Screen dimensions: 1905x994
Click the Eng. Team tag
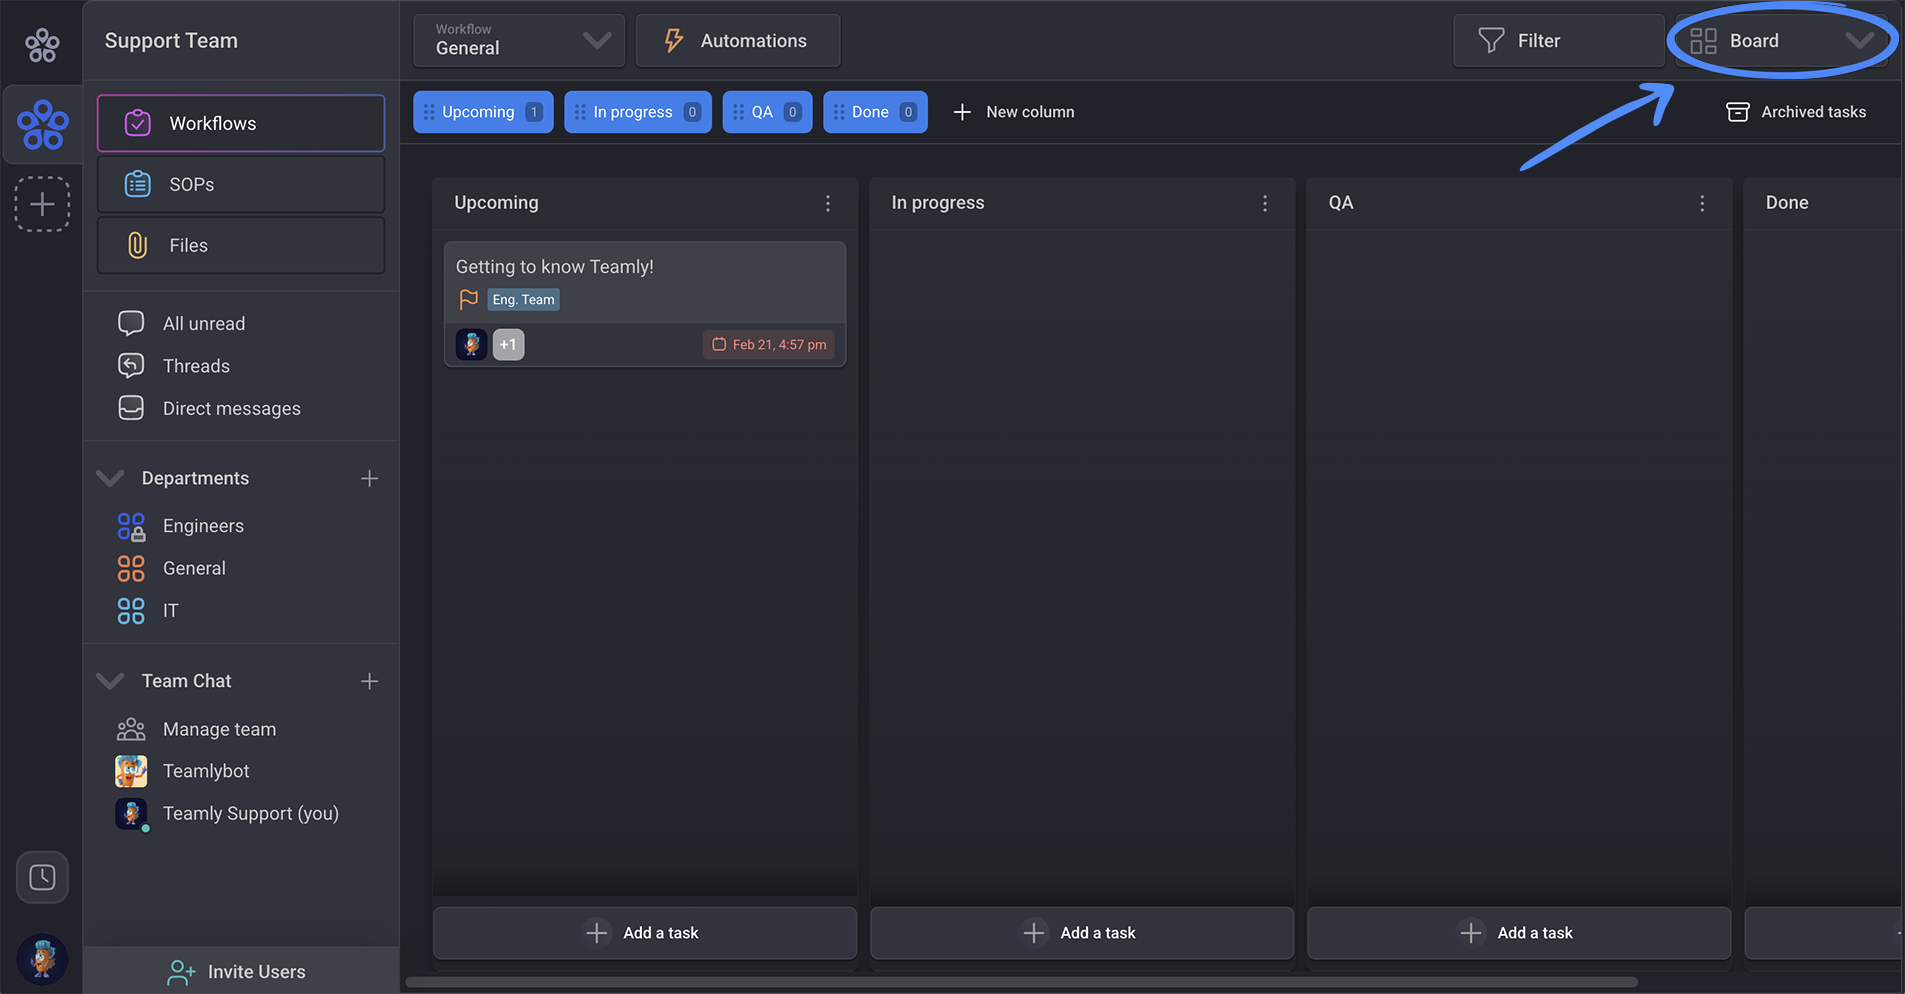523,300
